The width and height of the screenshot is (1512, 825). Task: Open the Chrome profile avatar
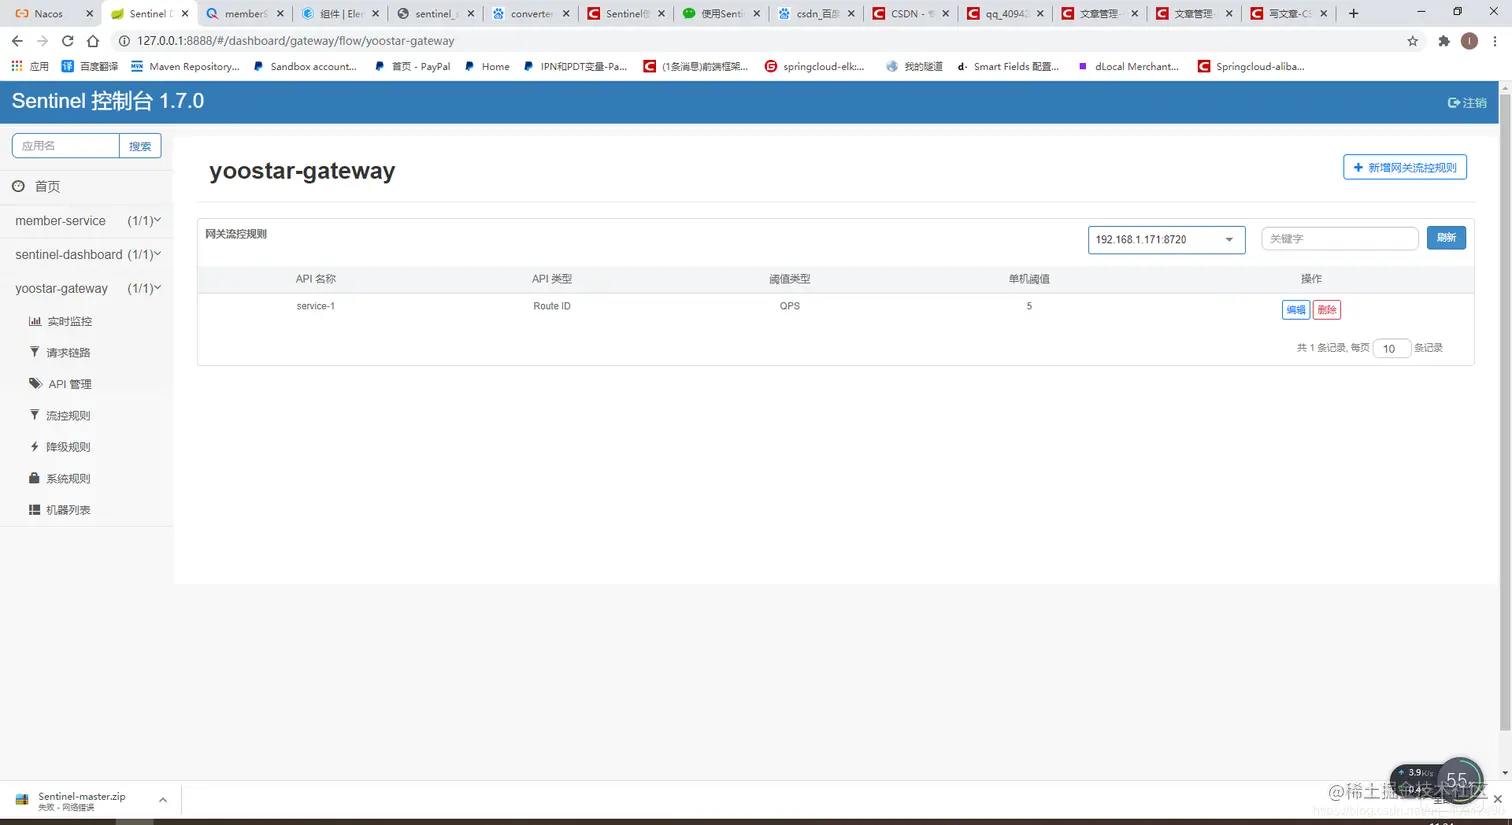point(1469,41)
